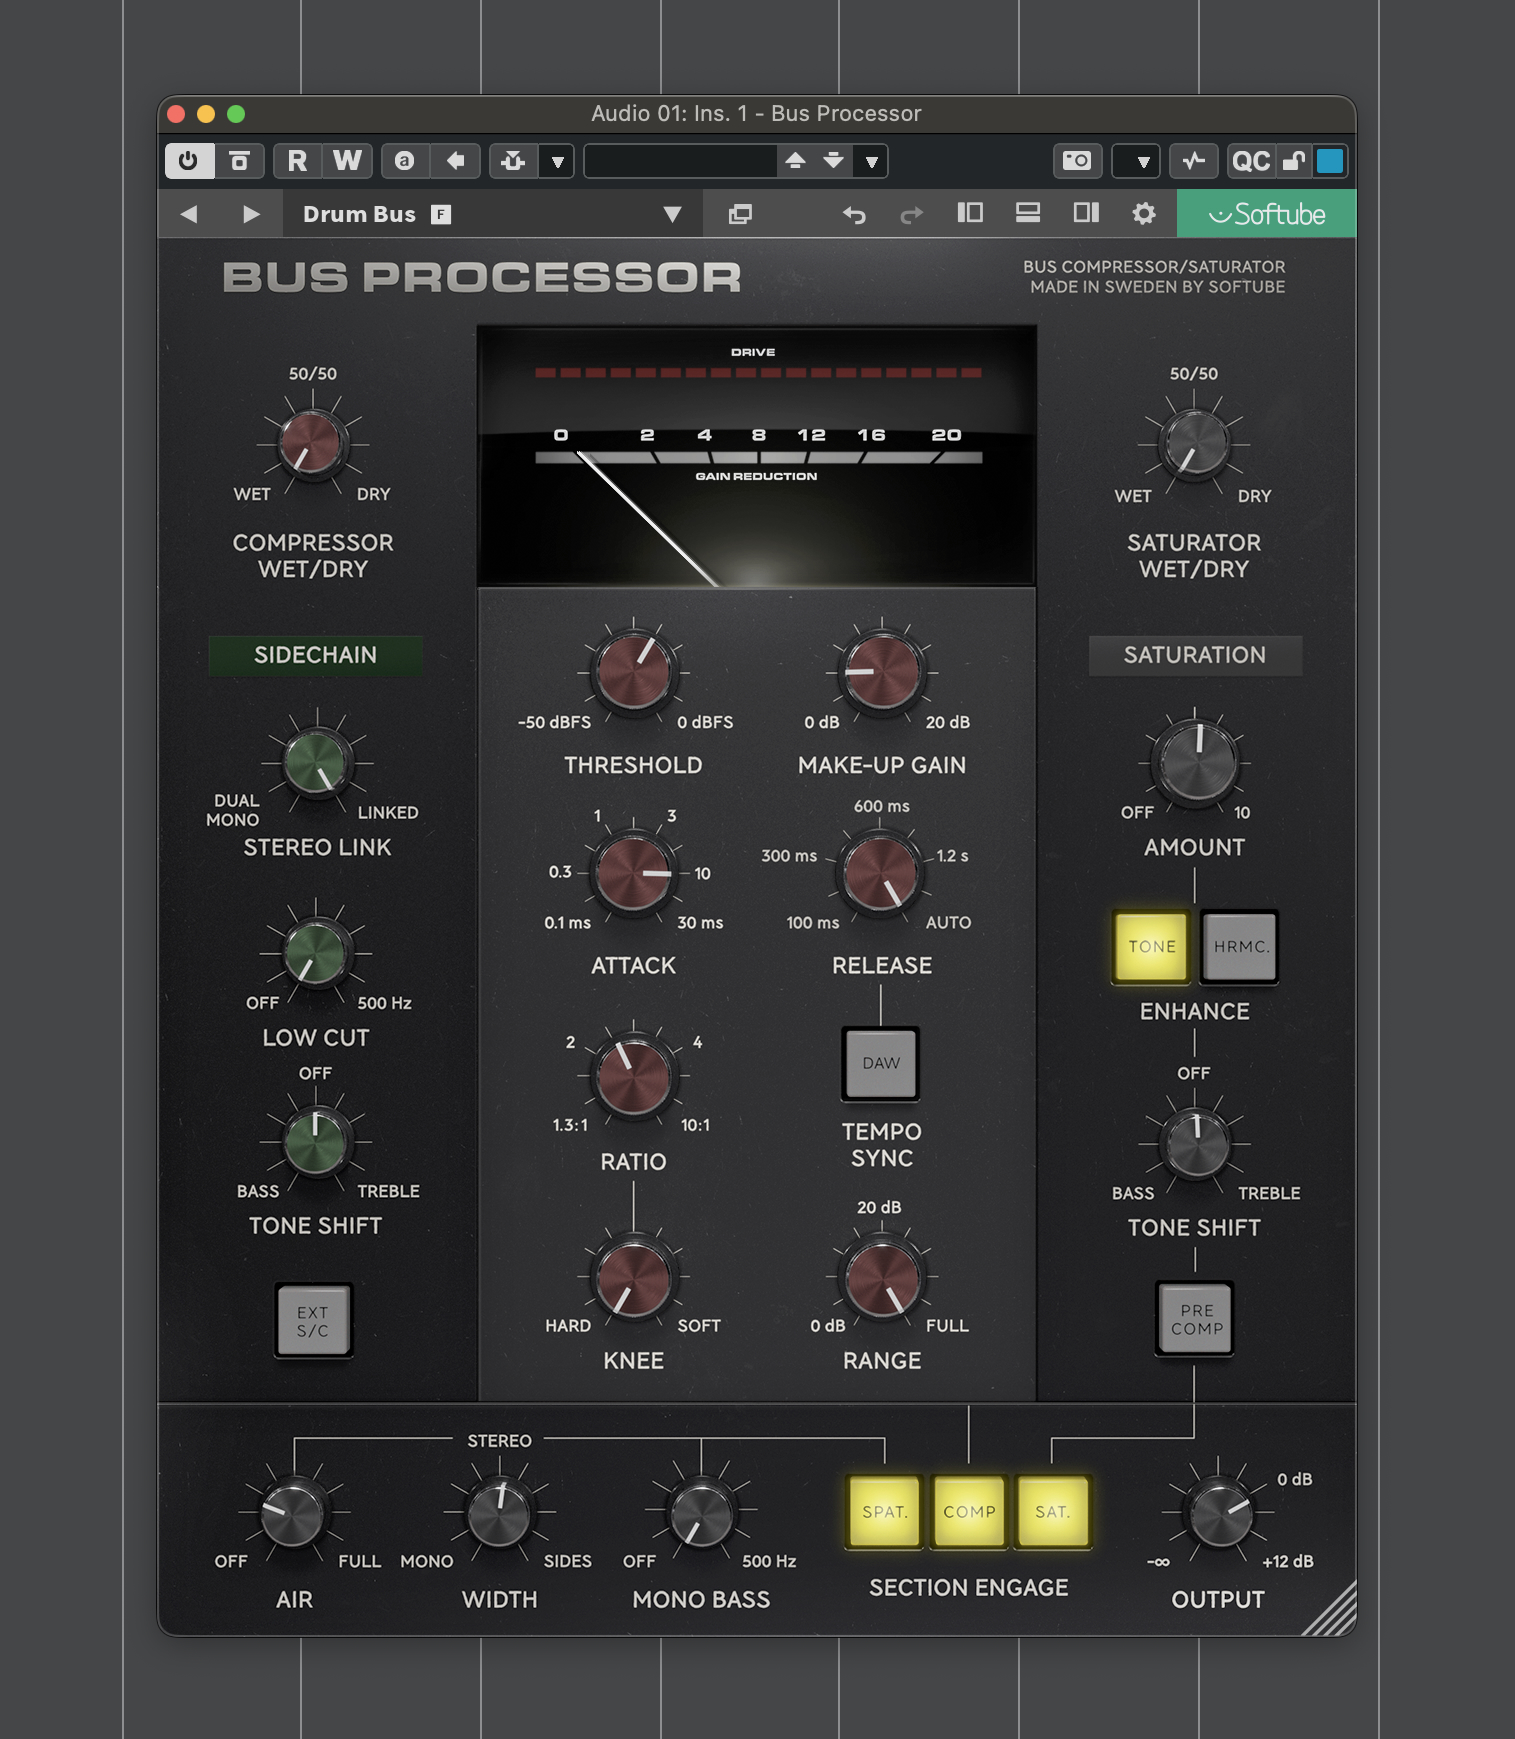Click the blue color square in toolbar
The image size is (1515, 1739).
click(x=1330, y=161)
